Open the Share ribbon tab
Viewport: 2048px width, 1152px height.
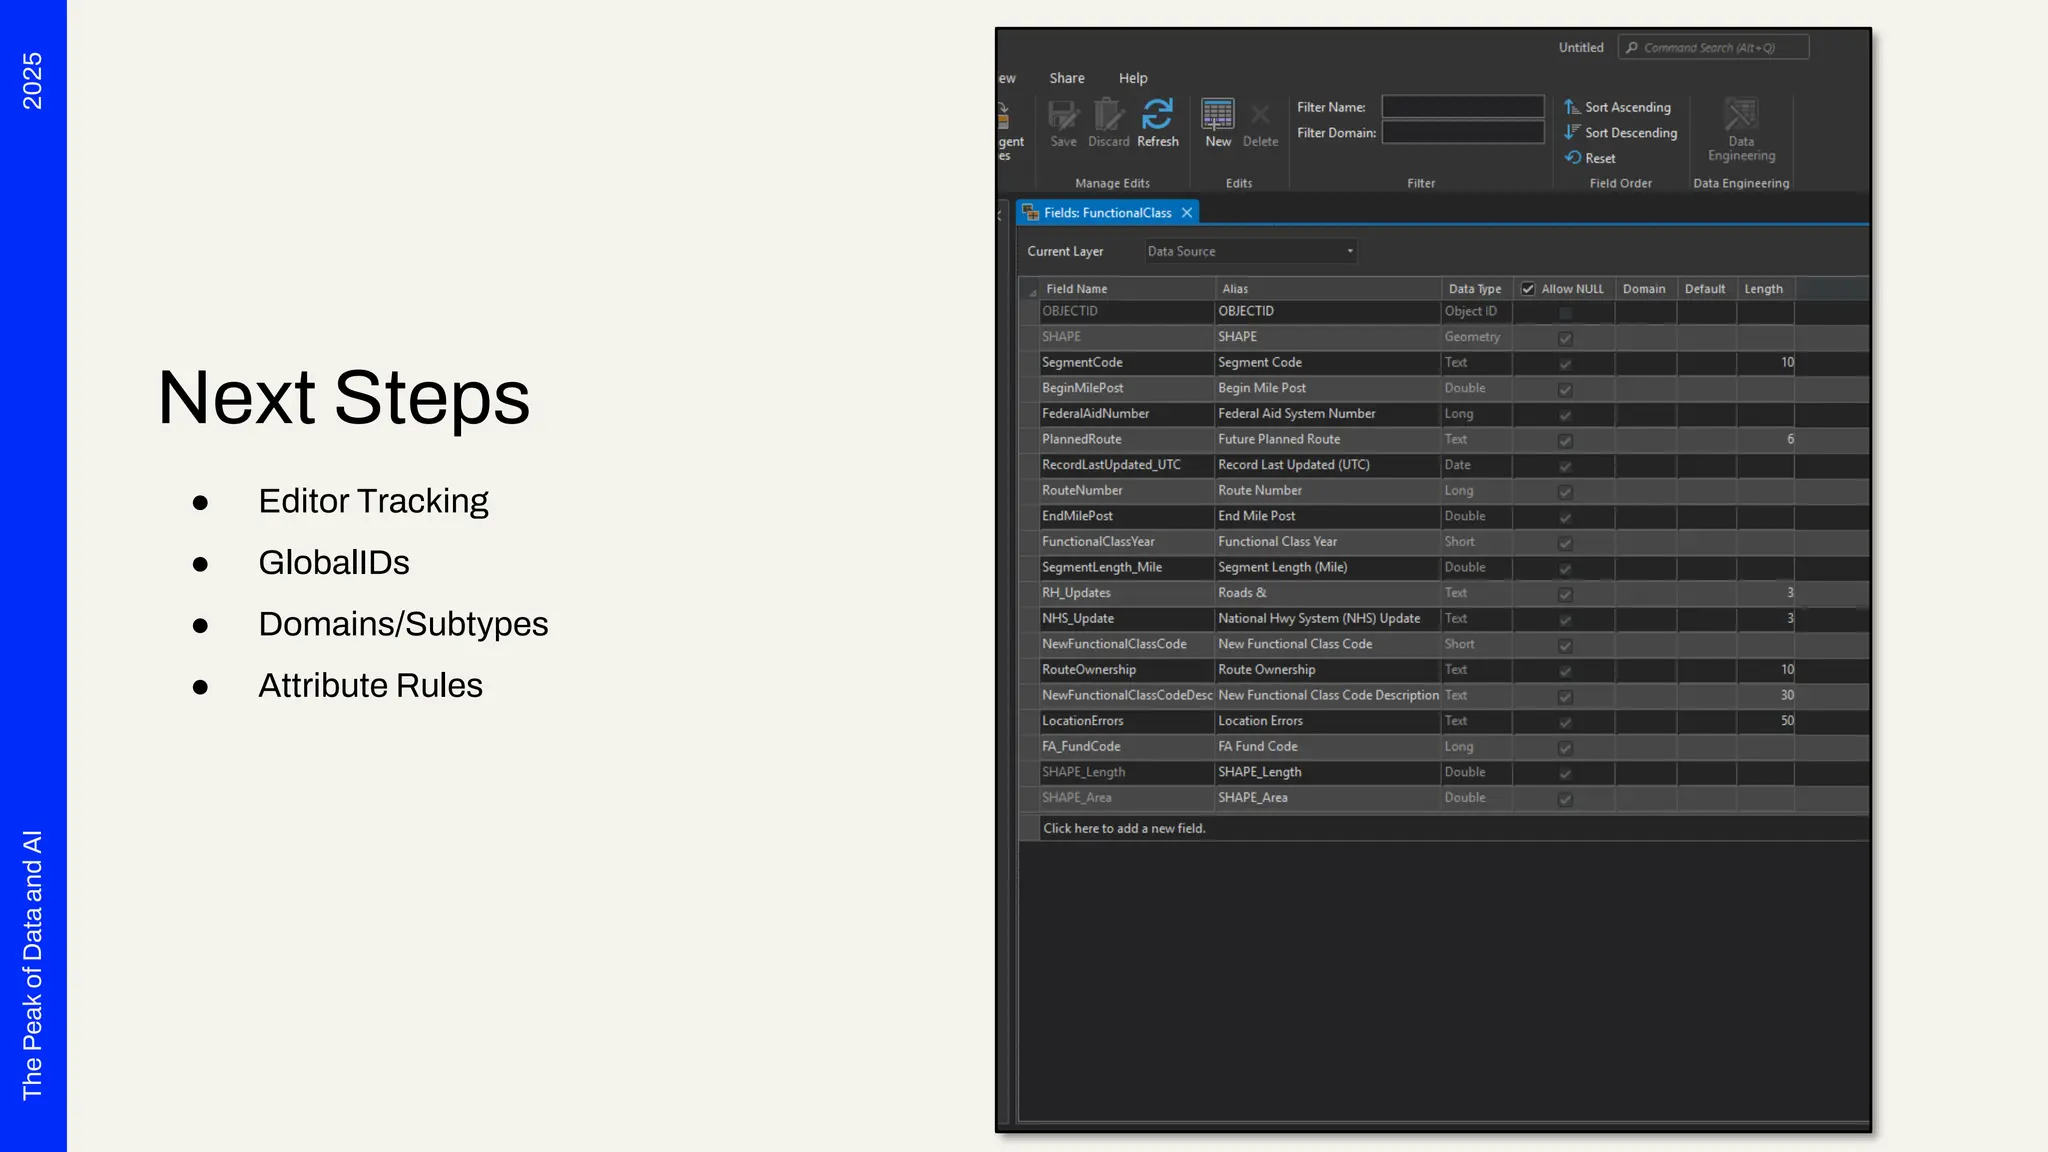click(1066, 78)
